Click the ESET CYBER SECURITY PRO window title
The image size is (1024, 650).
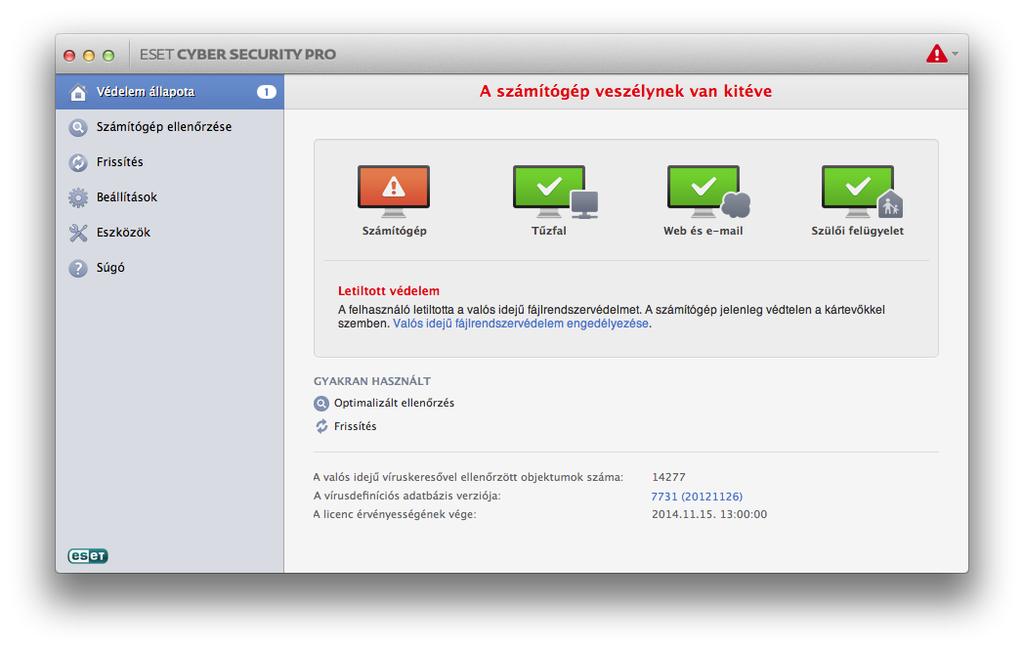tap(238, 54)
